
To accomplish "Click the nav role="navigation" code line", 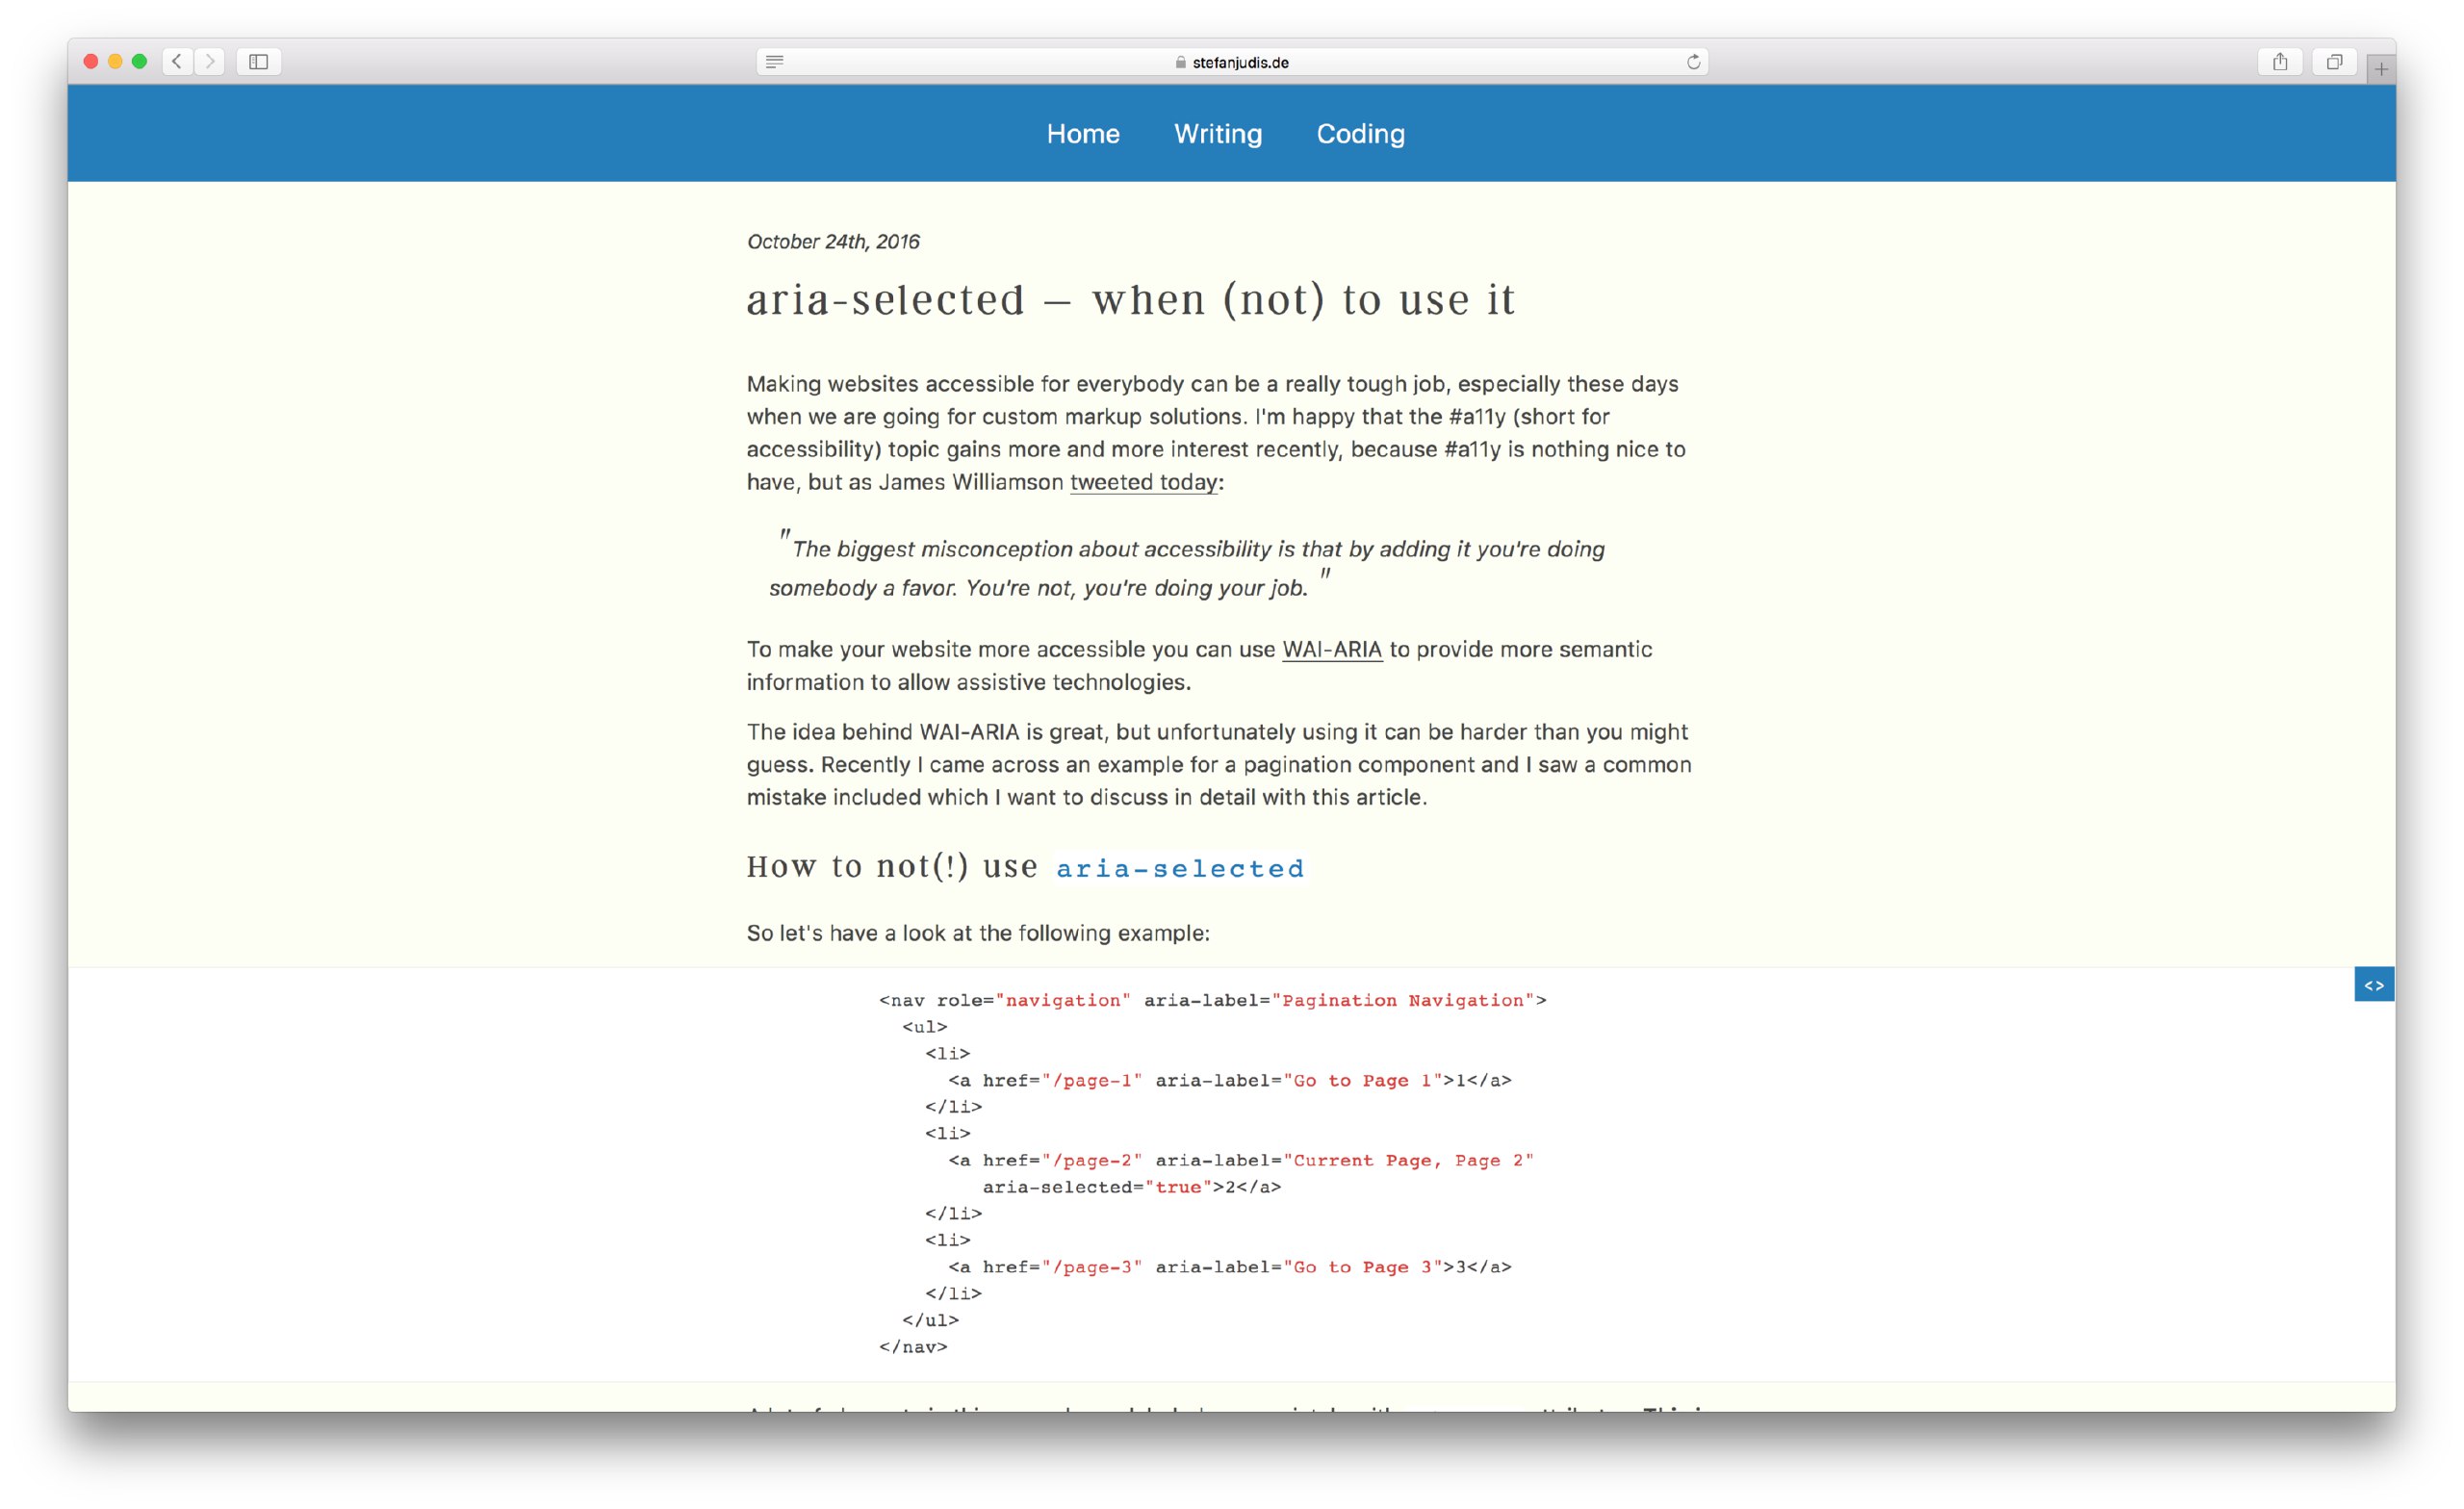I will click(x=1212, y=1000).
